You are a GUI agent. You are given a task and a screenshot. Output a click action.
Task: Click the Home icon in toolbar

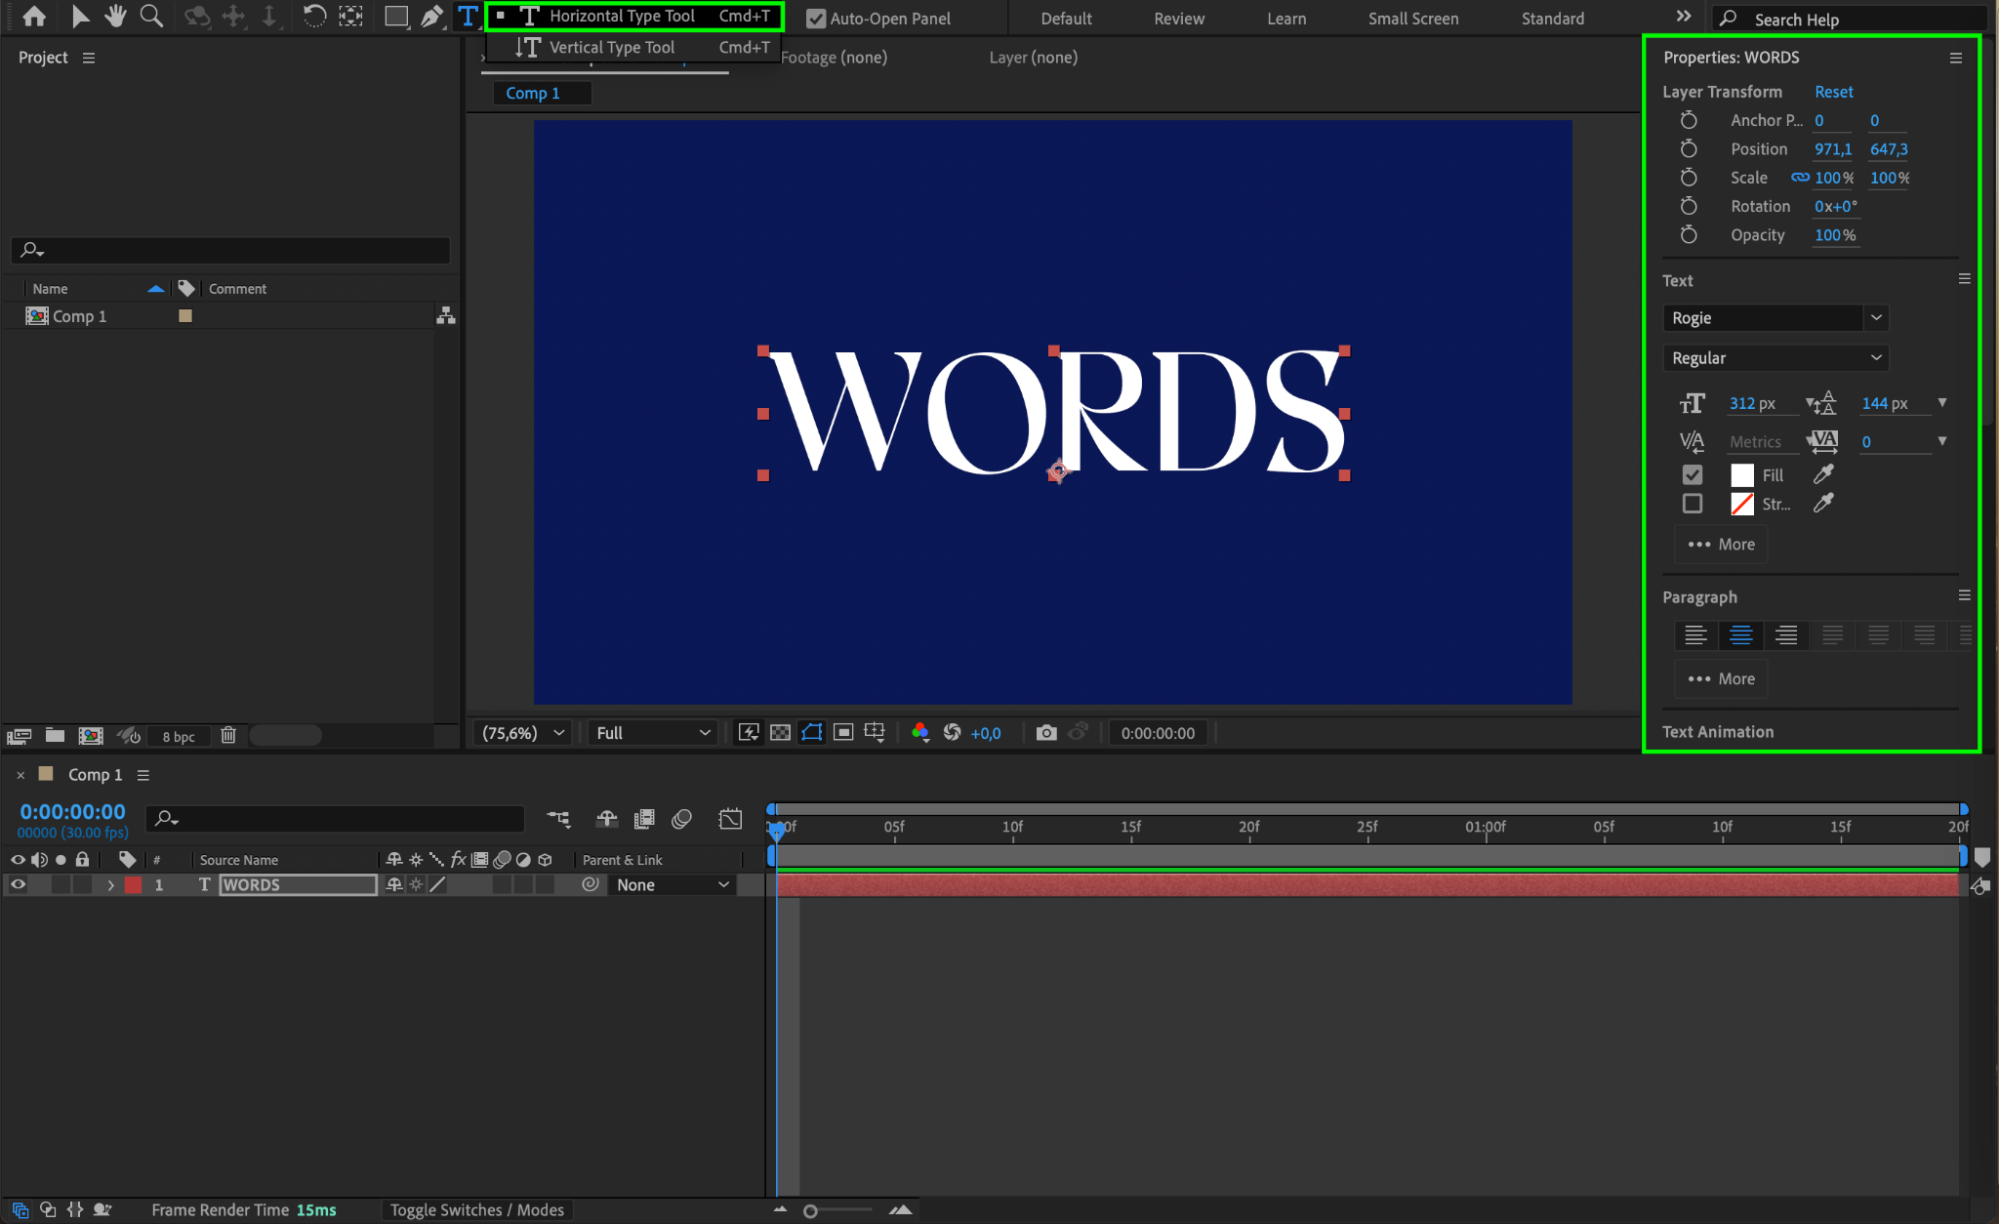(x=34, y=16)
